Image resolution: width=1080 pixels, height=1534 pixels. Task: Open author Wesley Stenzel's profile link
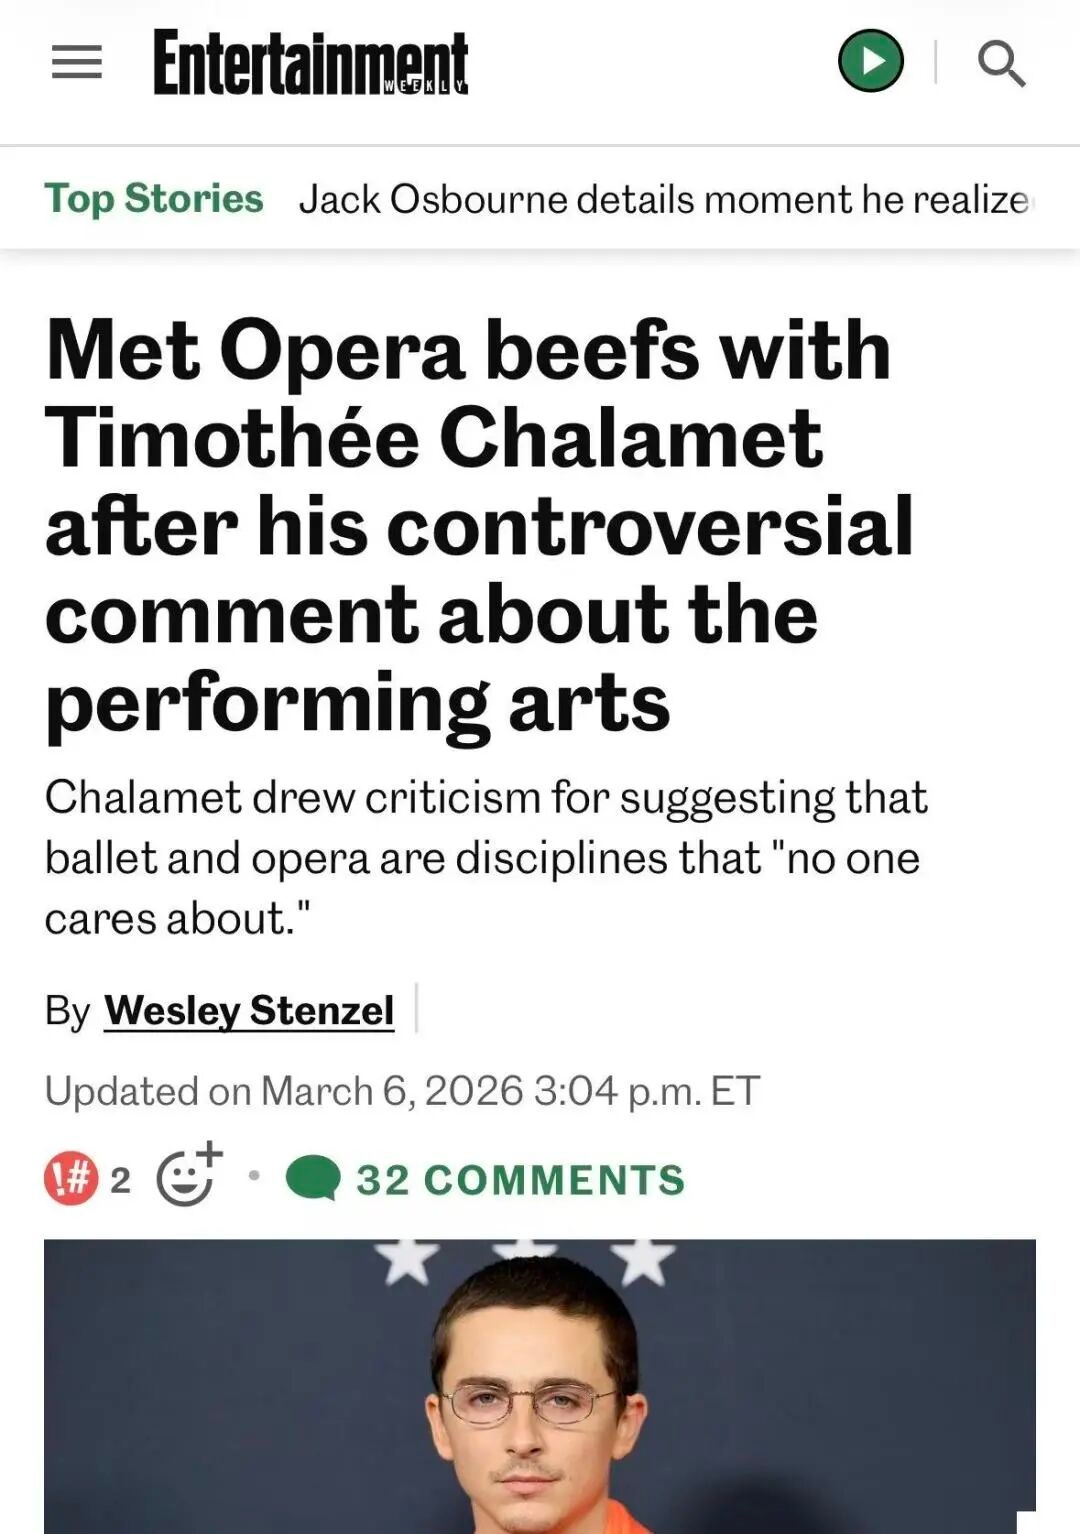(249, 1010)
